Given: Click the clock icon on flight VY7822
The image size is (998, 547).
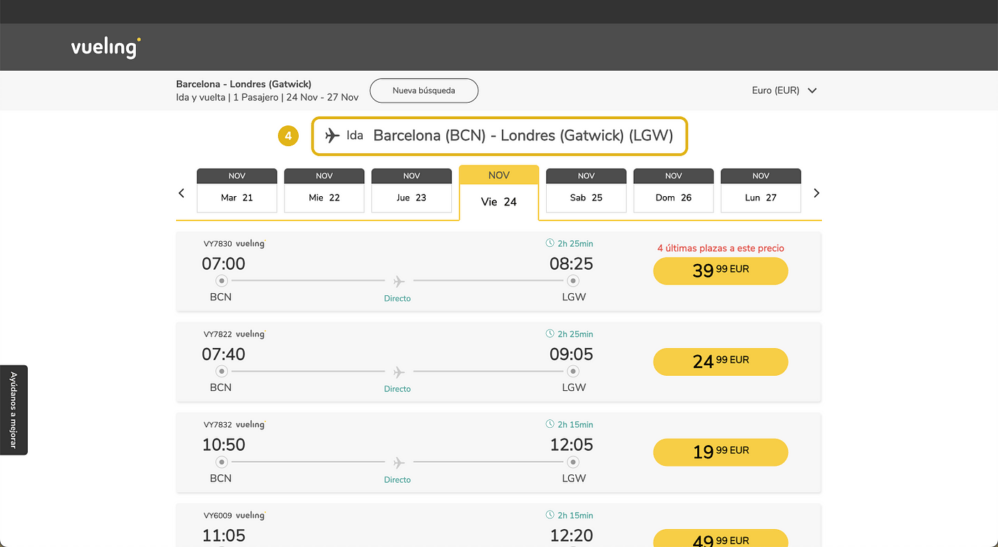Looking at the screenshot, I should click(x=550, y=334).
